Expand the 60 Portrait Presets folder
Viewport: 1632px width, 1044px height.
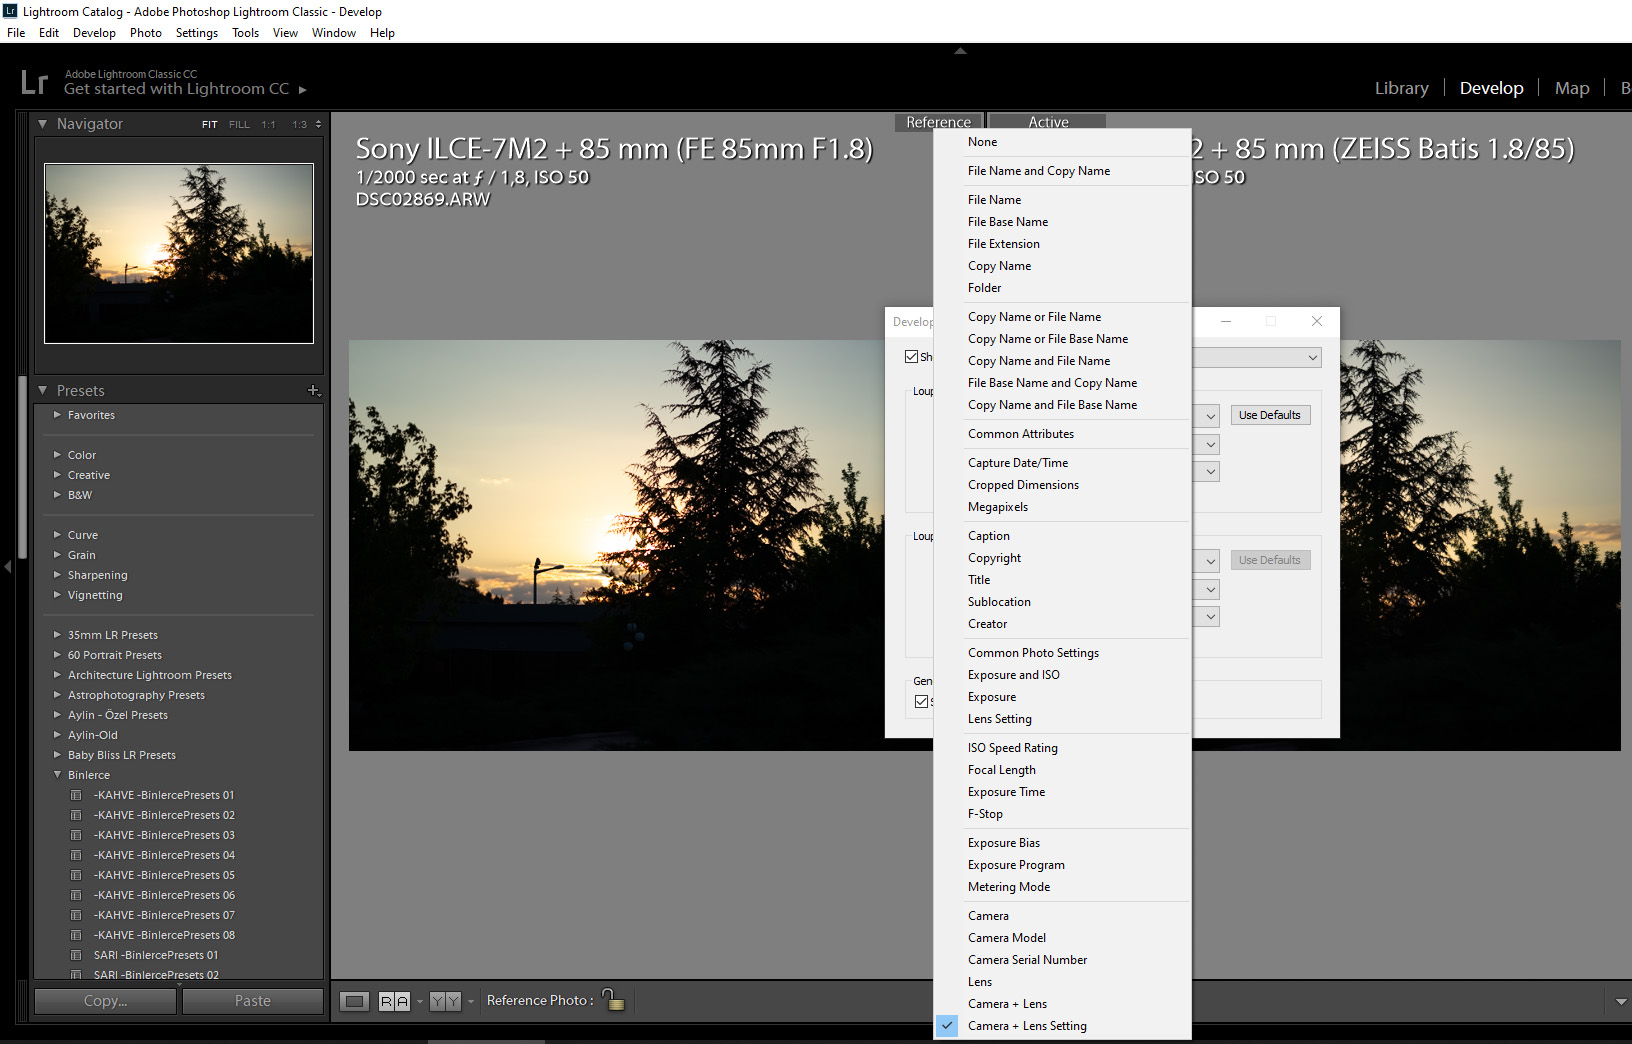pyautogui.click(x=57, y=654)
